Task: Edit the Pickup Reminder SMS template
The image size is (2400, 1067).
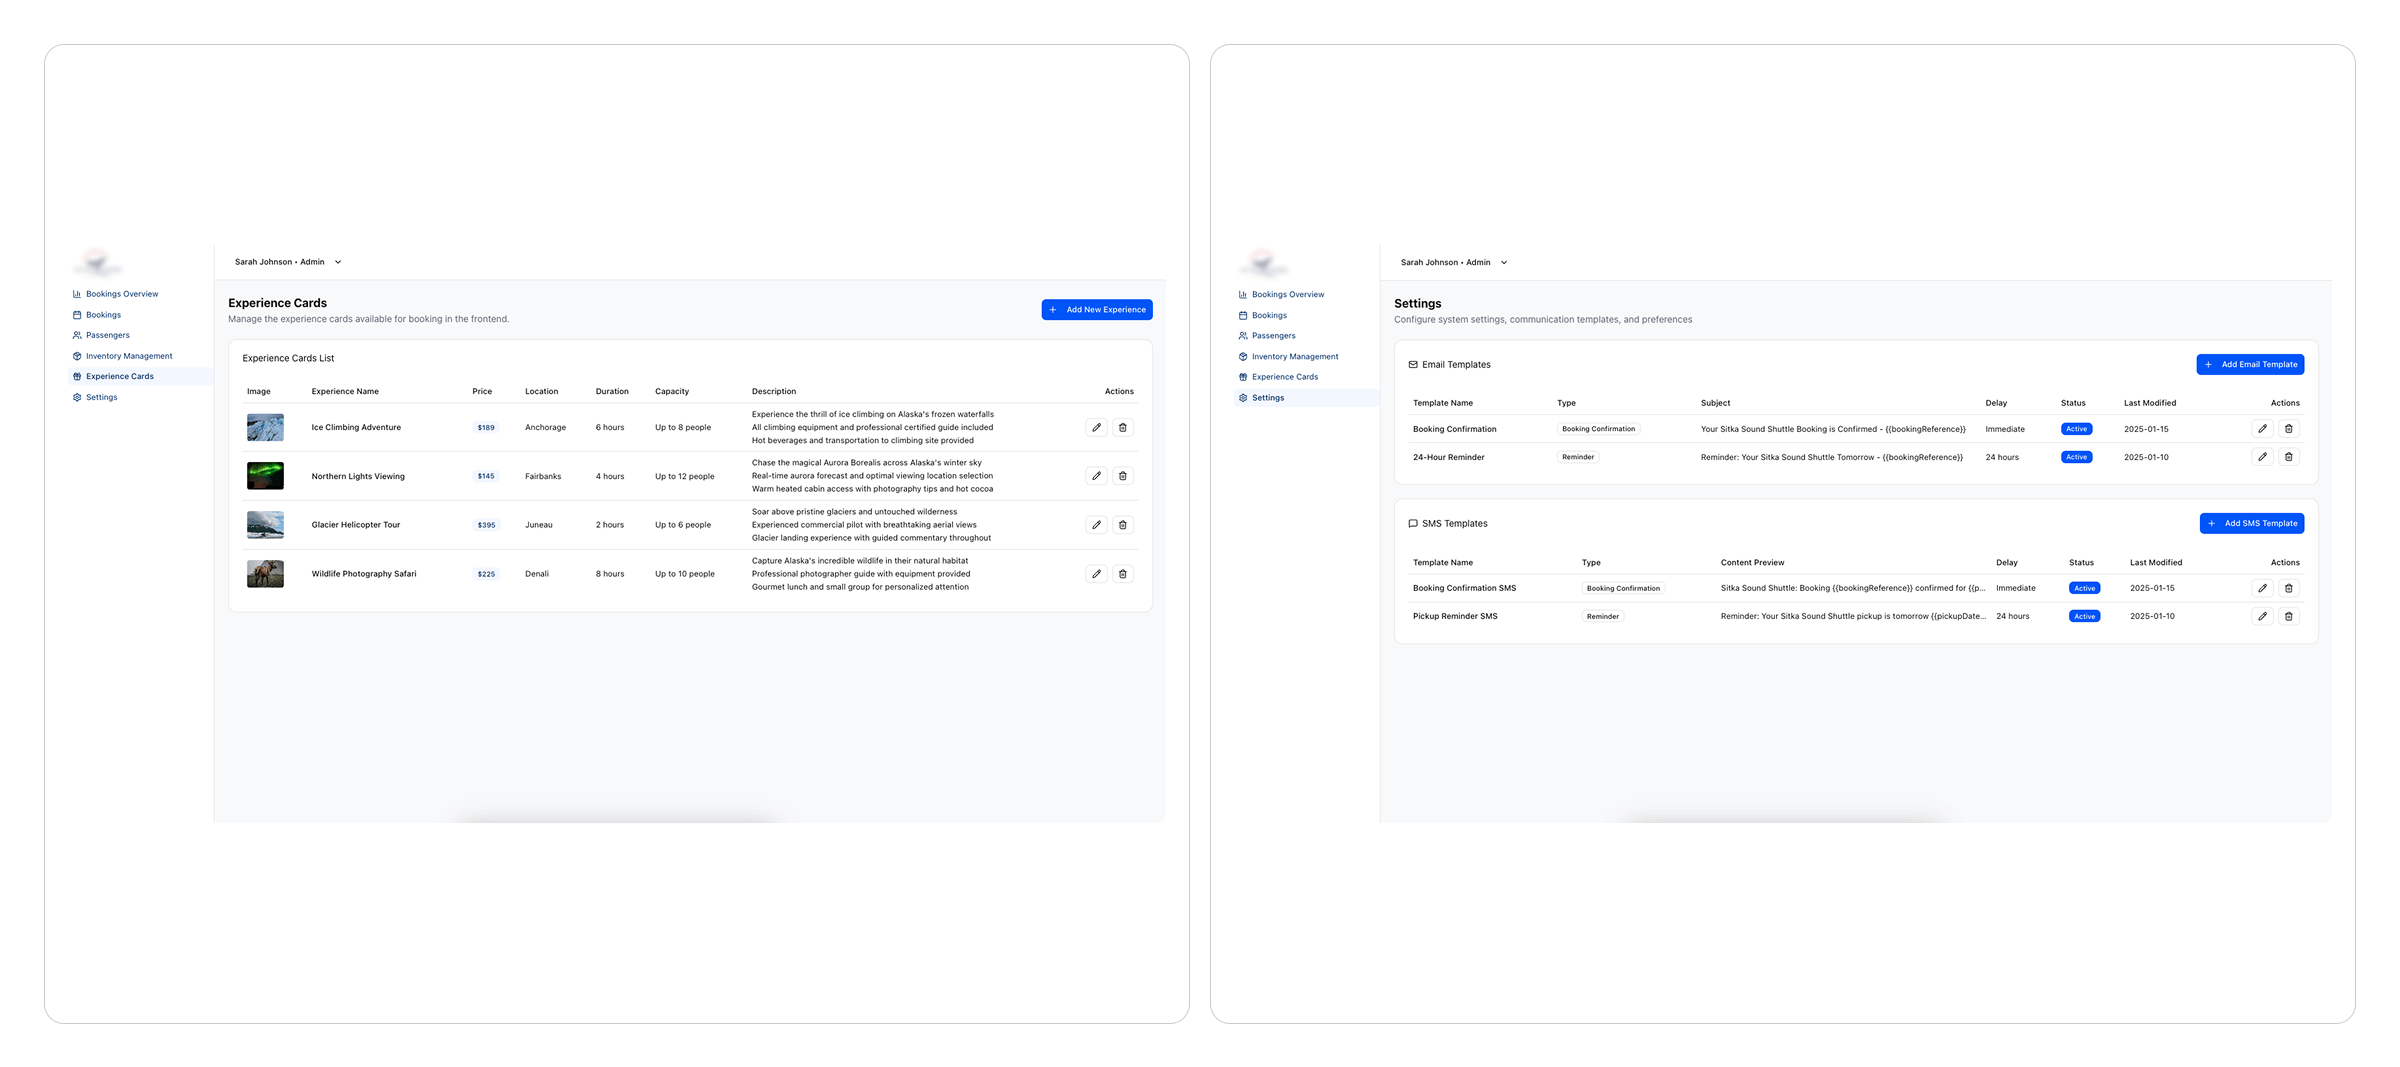Action: [x=2262, y=616]
